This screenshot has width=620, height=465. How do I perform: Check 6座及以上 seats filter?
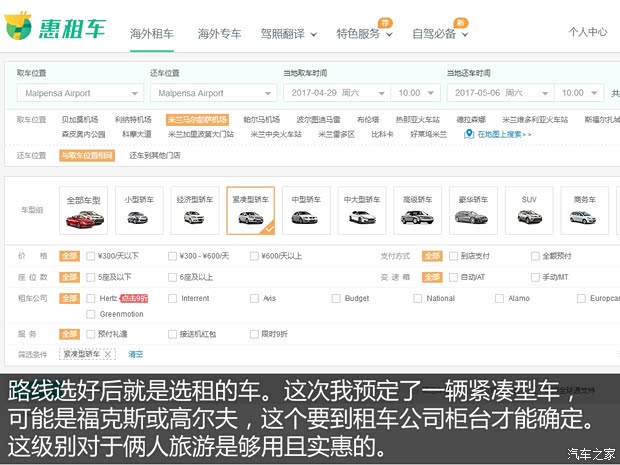(x=172, y=277)
